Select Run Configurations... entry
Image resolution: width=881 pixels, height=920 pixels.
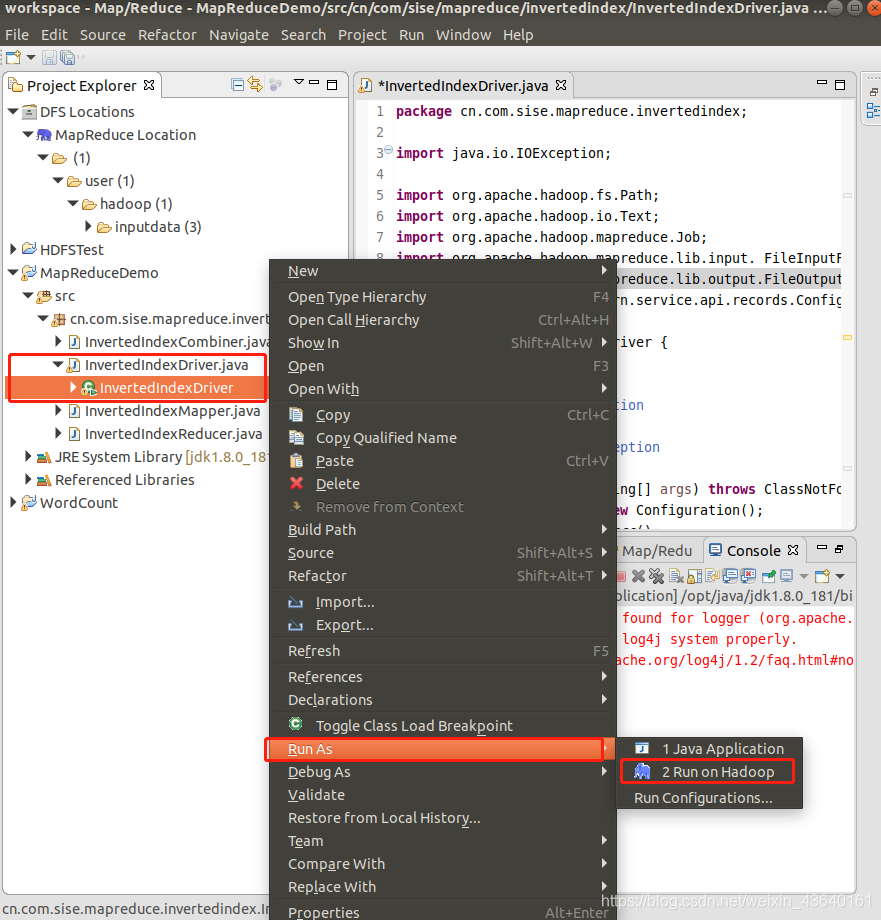703,798
